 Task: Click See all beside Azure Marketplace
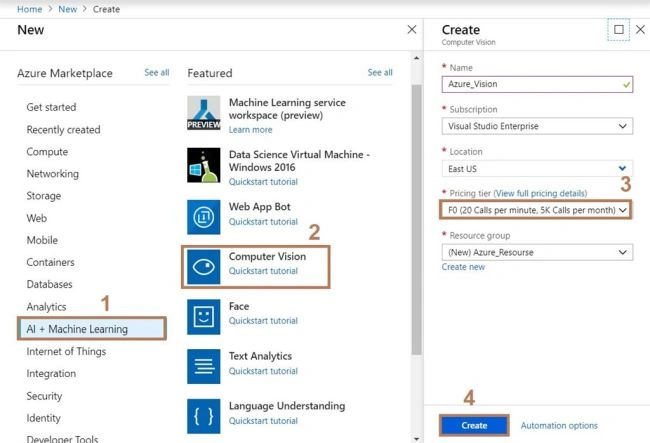point(157,73)
